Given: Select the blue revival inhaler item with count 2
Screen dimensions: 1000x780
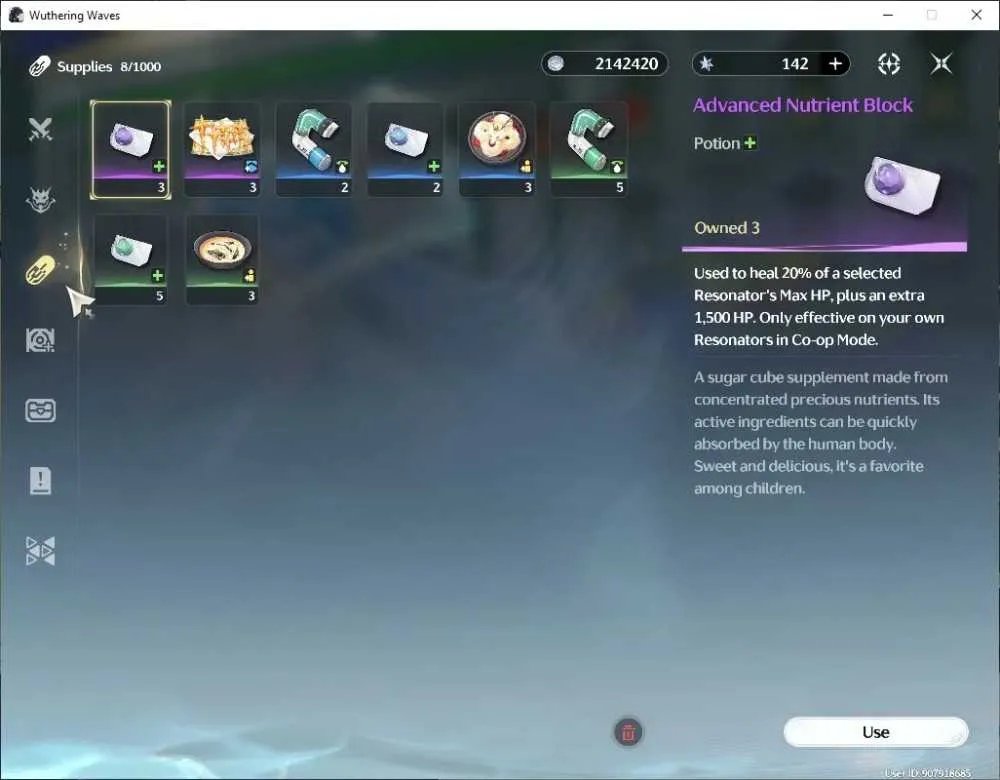Looking at the screenshot, I should click(314, 149).
